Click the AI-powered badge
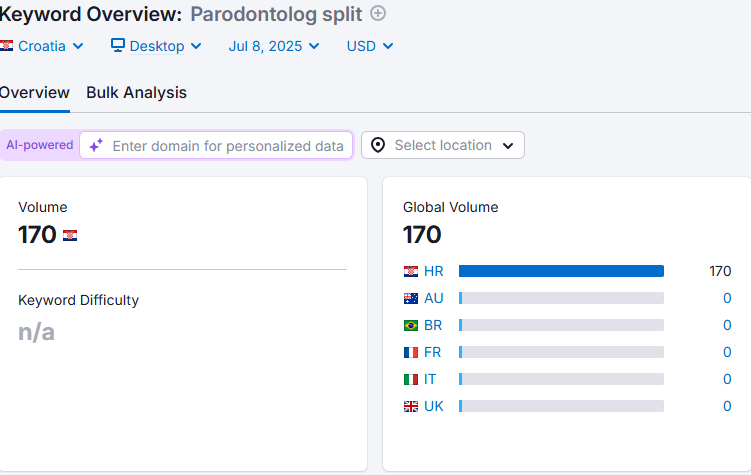Image resolution: width=751 pixels, height=475 pixels. (x=39, y=145)
